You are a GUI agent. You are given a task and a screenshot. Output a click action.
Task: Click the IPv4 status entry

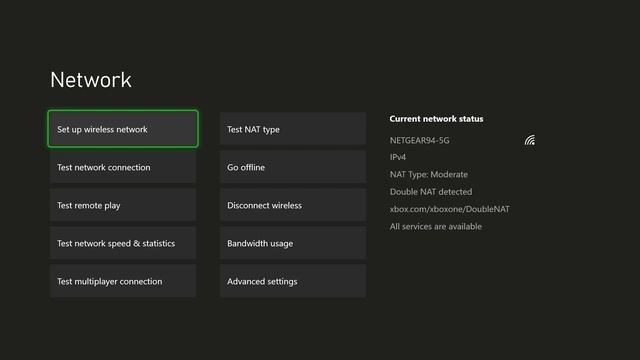(398, 157)
